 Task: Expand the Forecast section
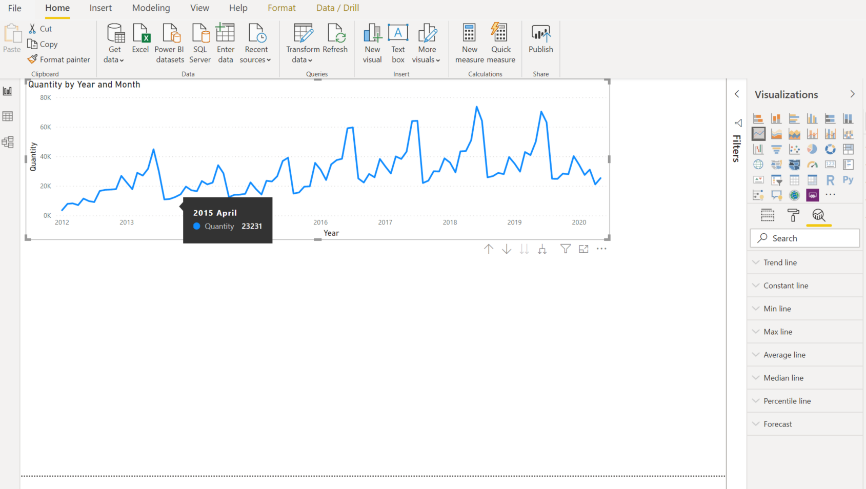point(806,424)
